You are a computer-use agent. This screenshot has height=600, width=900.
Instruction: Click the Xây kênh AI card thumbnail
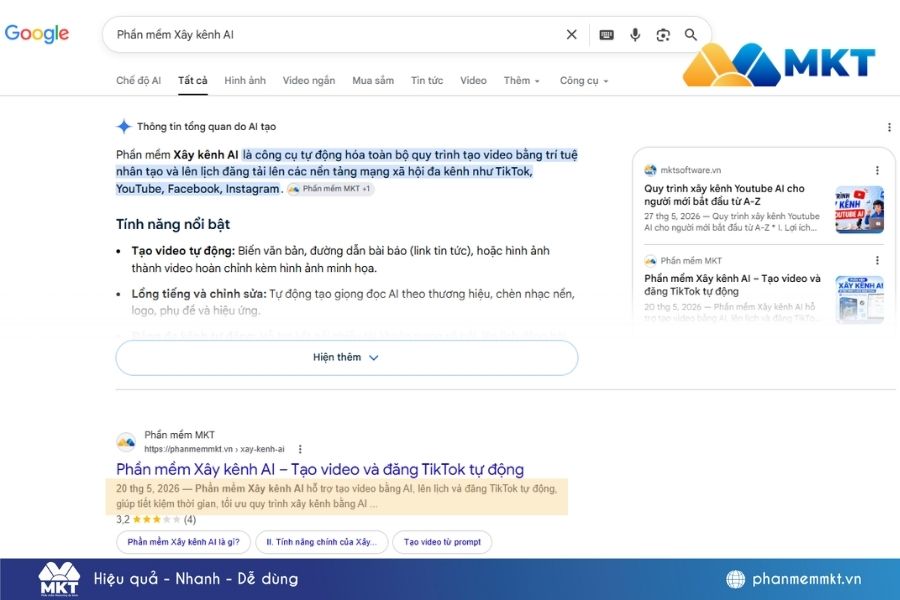tap(859, 299)
